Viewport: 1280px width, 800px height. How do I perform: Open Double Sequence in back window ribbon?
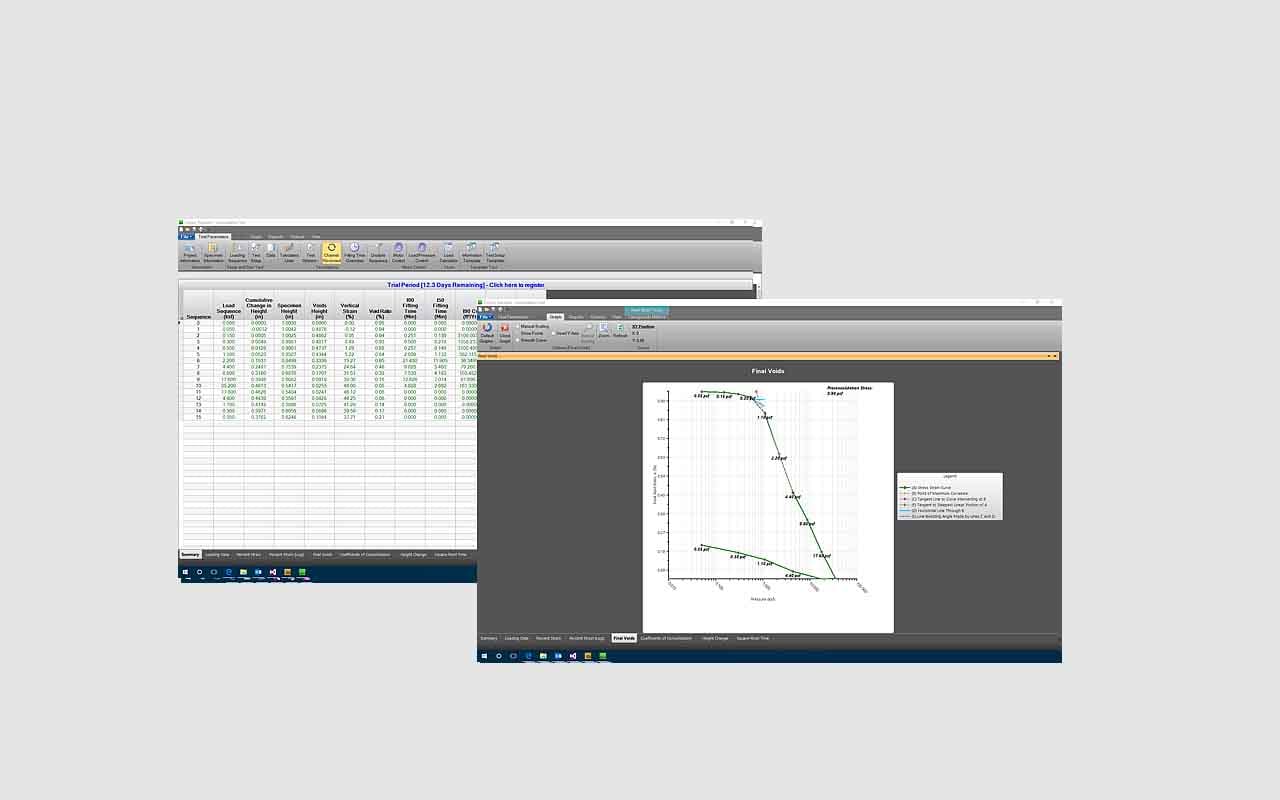[x=378, y=251]
